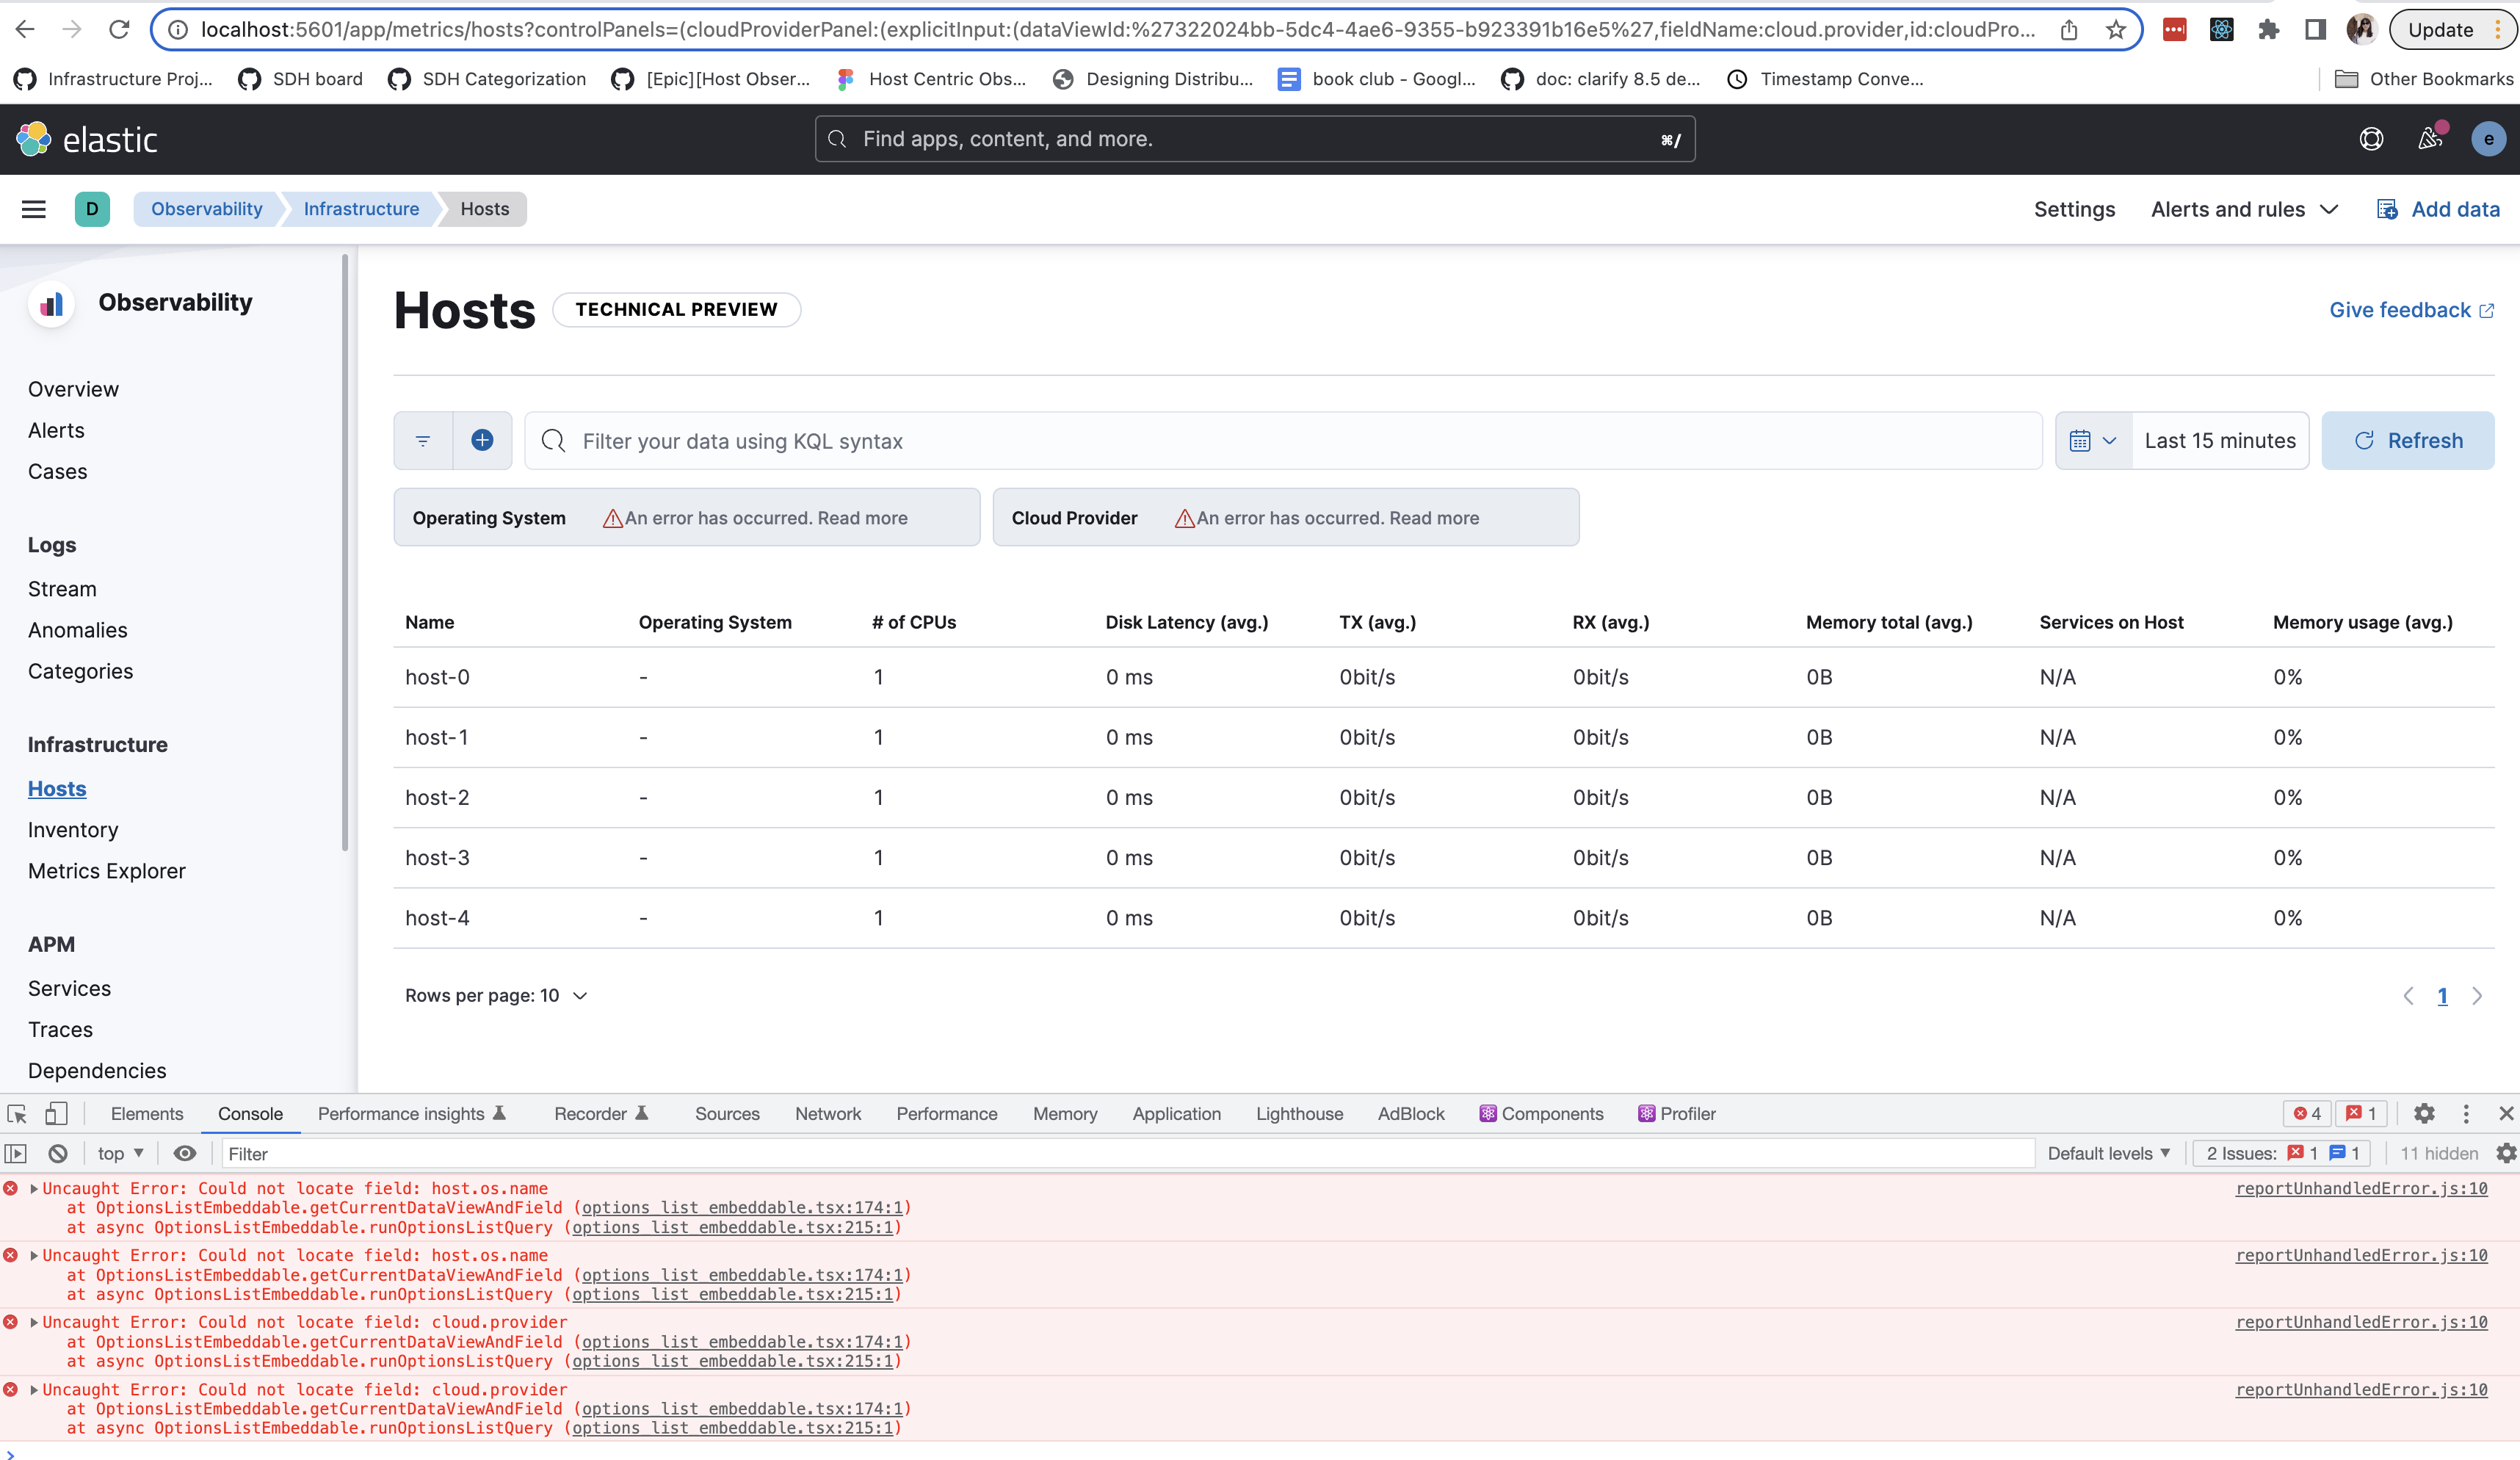The height and width of the screenshot is (1460, 2520).
Task: Click the DevTools inspect element icon
Action: coord(17,1113)
